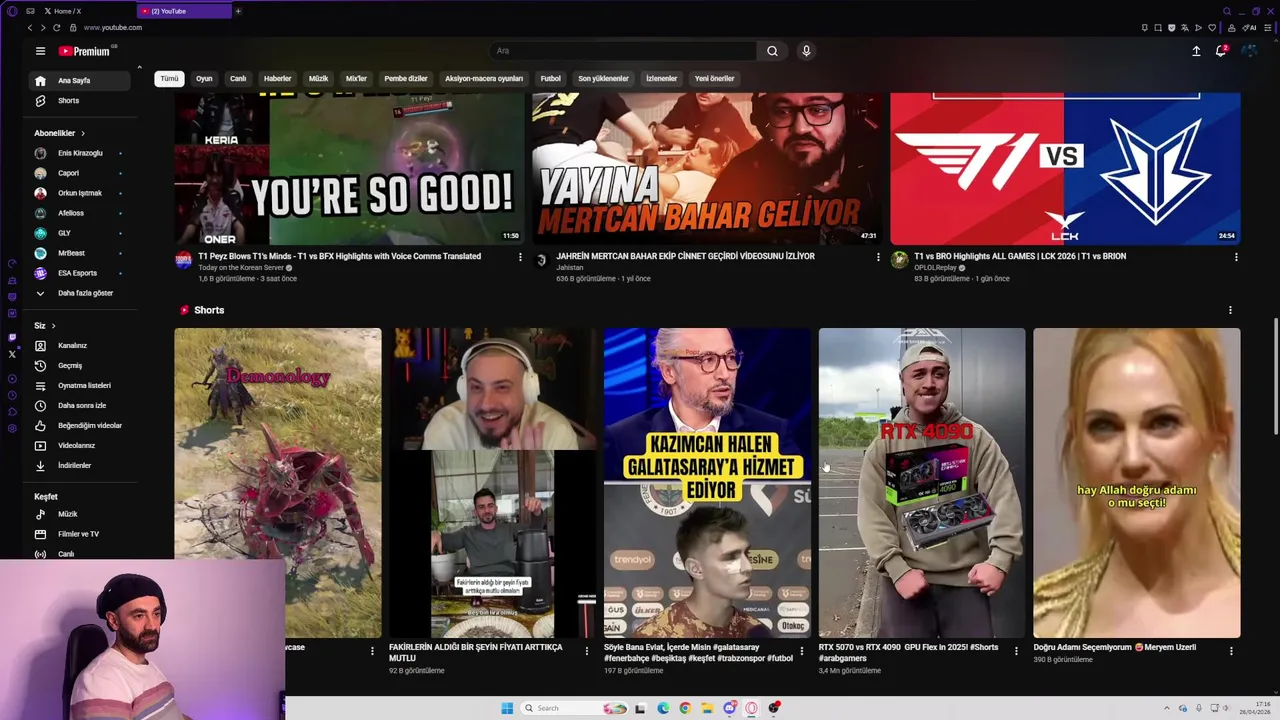Open Today on the Korean Server channel
This screenshot has height=720, width=1280.
(x=241, y=268)
